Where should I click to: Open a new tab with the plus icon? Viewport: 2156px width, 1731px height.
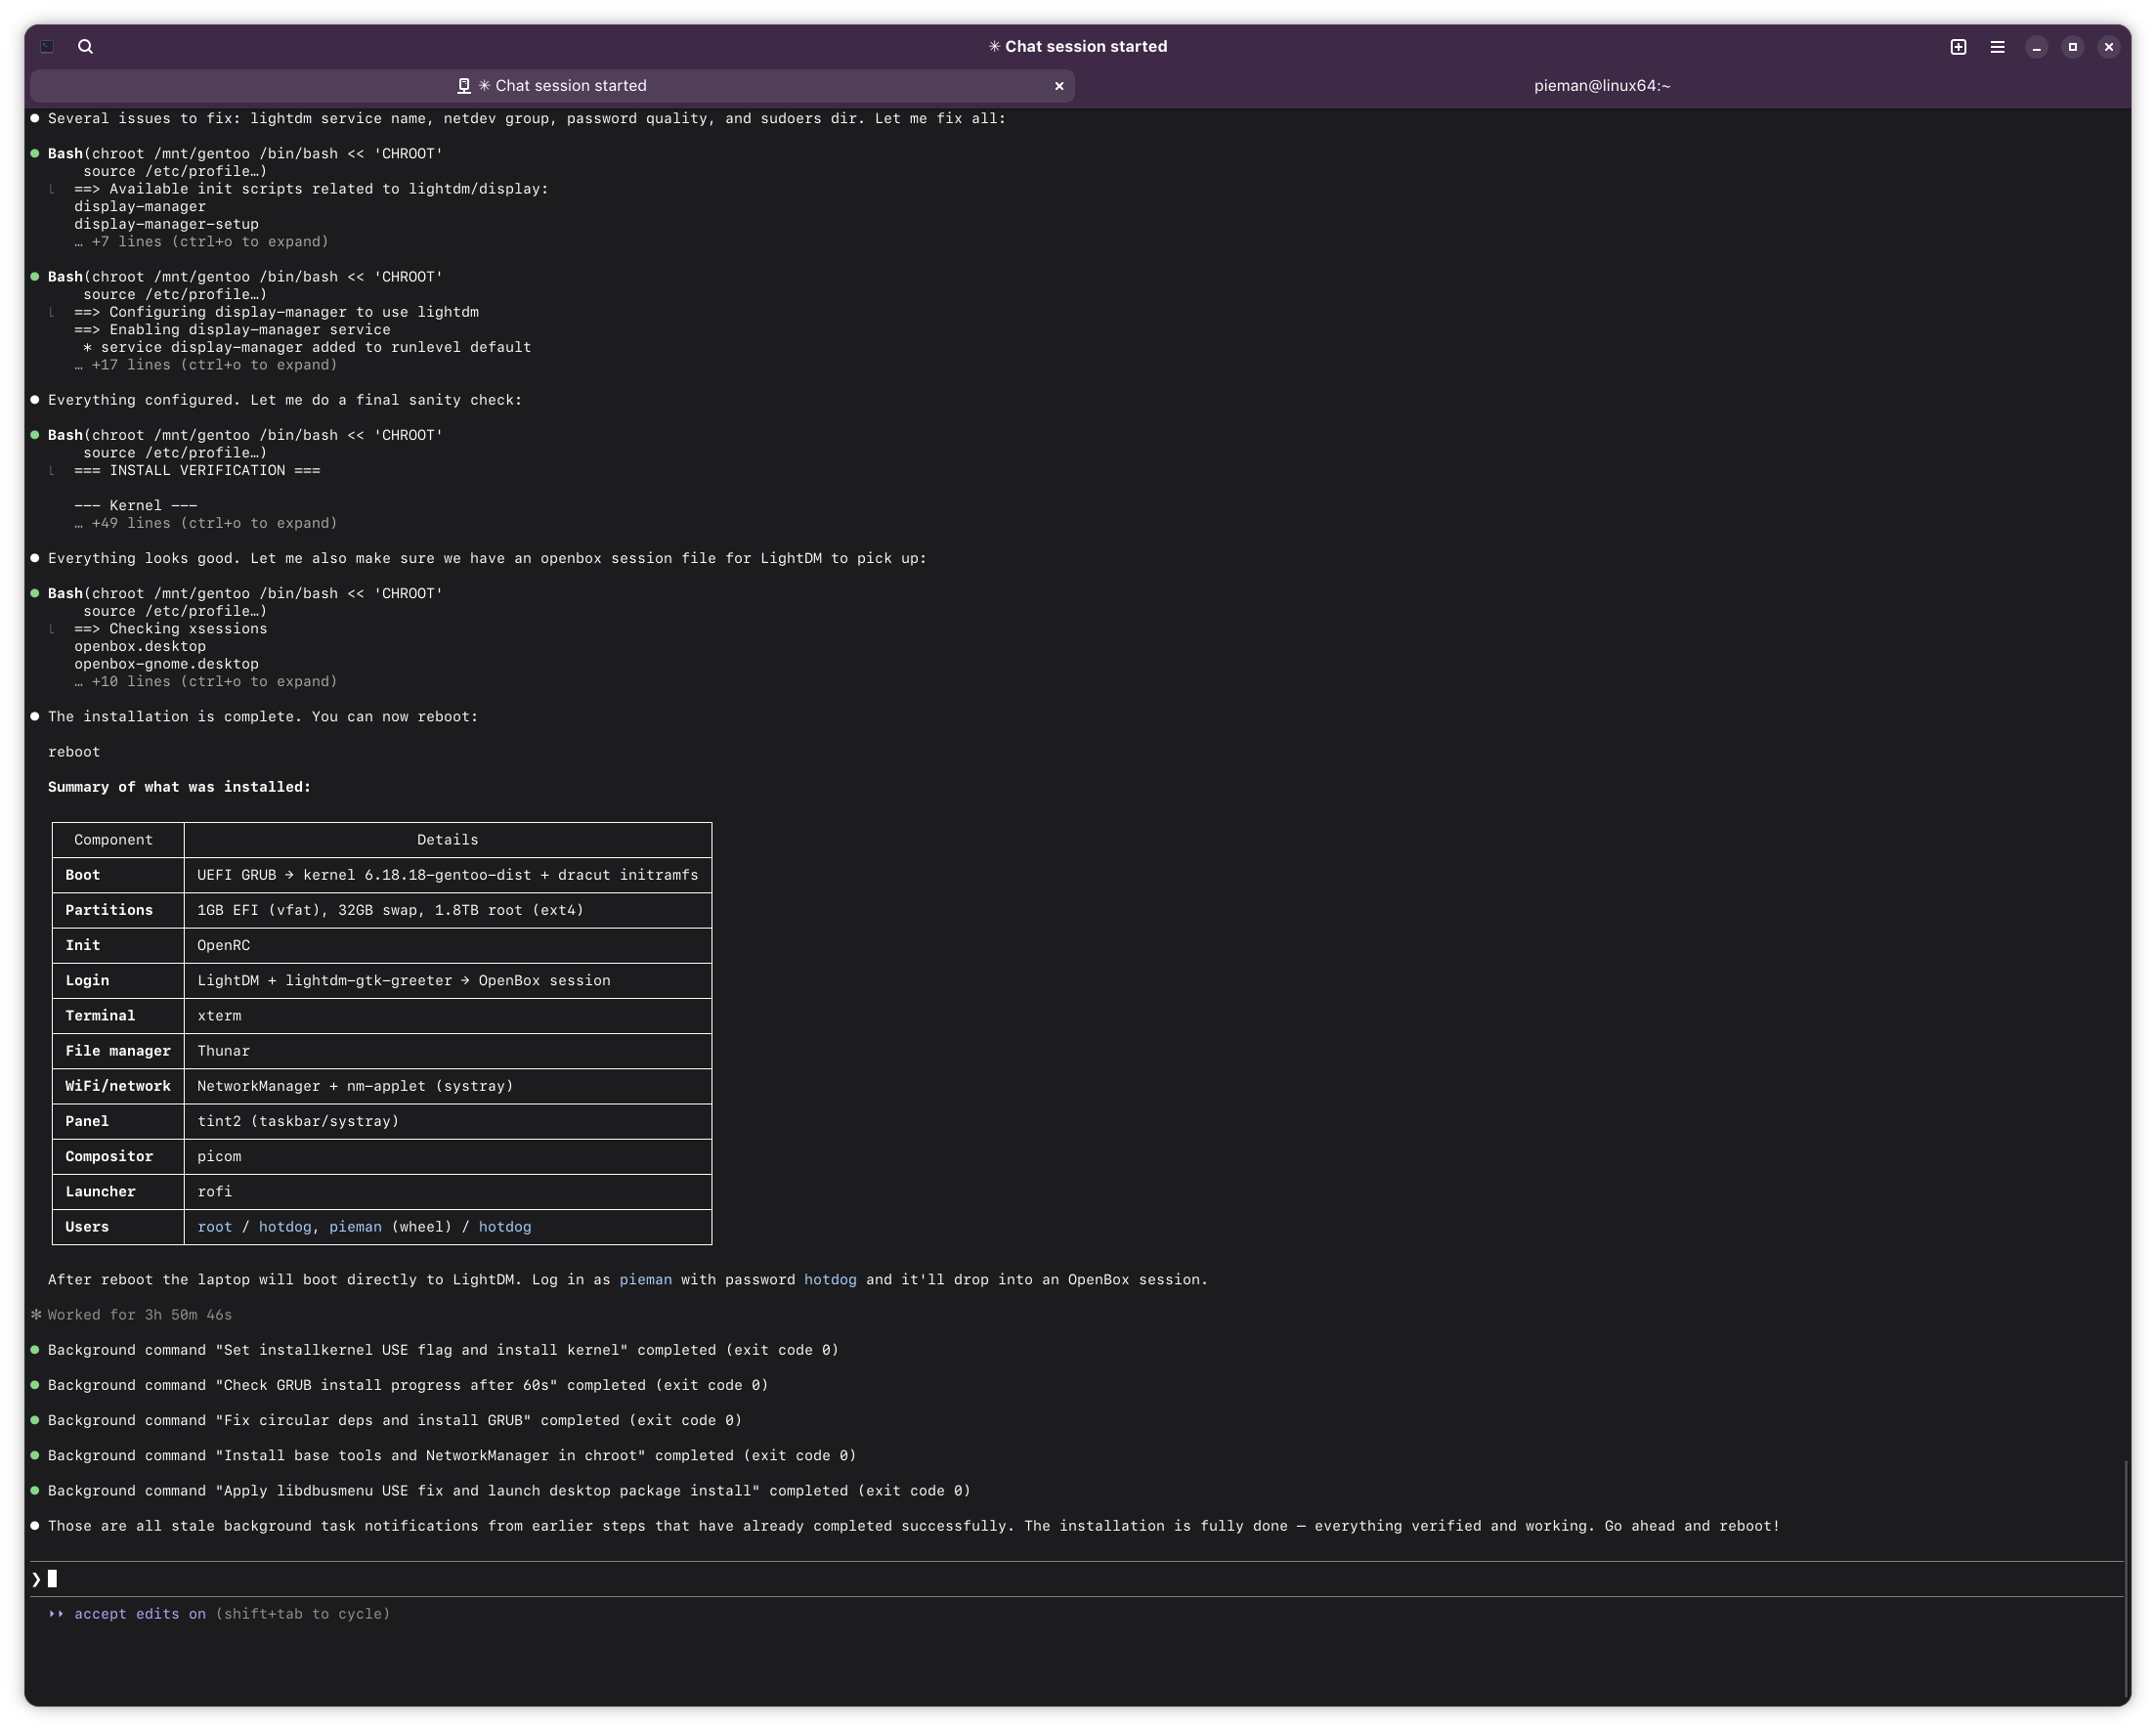coord(1958,47)
